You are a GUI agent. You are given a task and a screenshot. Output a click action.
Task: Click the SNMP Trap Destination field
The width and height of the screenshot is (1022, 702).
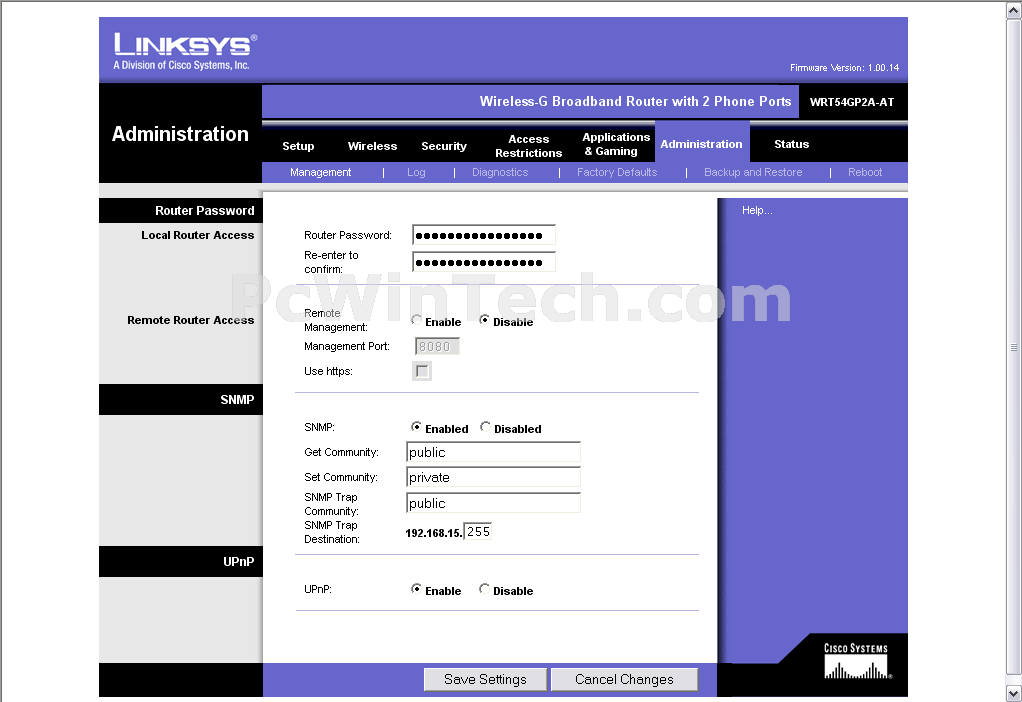click(x=478, y=532)
